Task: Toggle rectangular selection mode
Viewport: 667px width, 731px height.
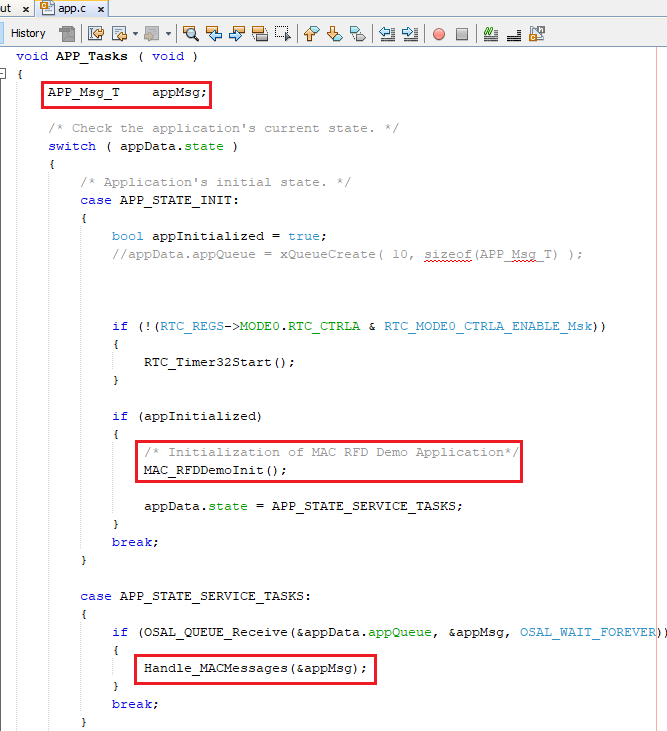Action: [283, 33]
